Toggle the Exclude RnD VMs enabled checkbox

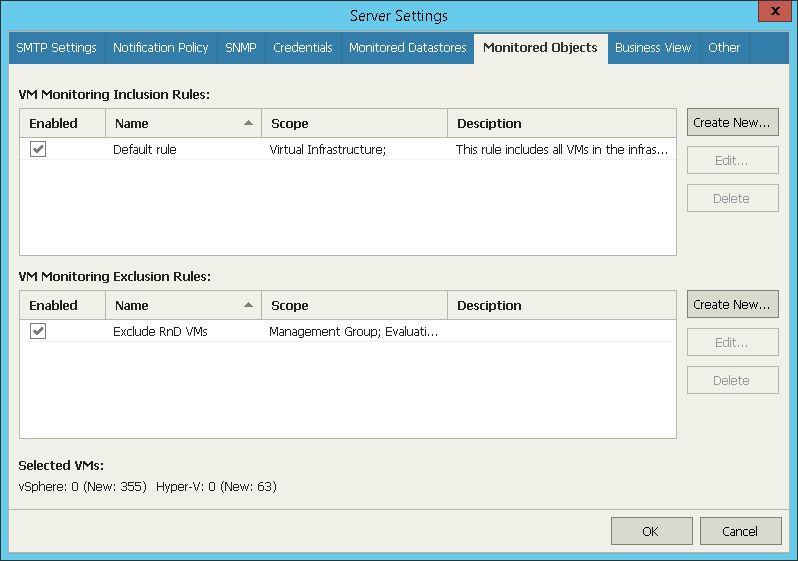(38, 331)
